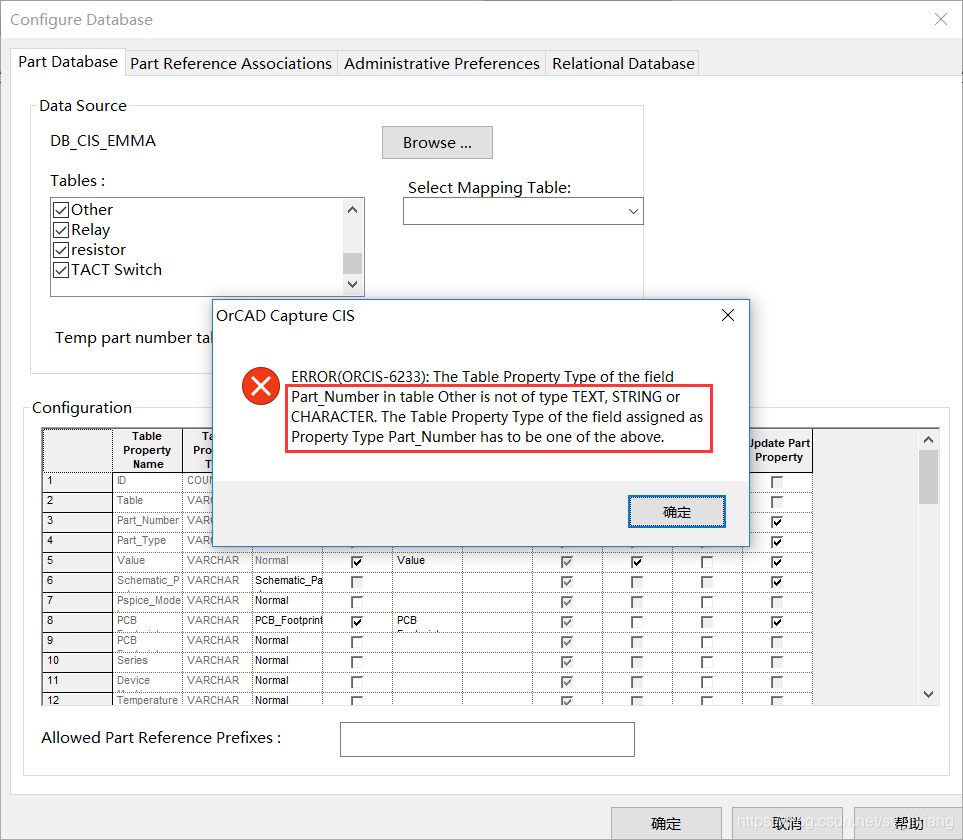
Task: Click the Browse button for the data source
Action: pyautogui.click(x=437, y=142)
